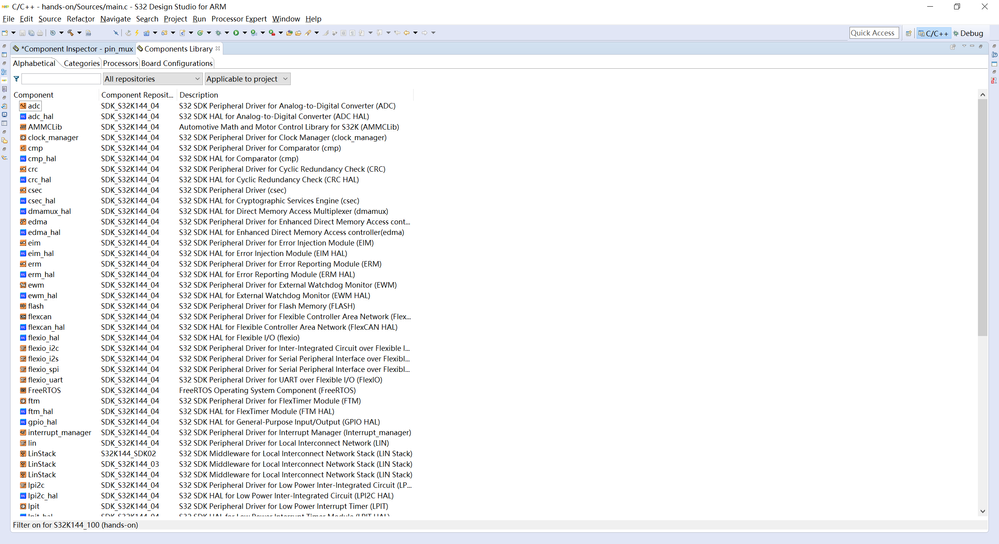Screen dimensions: 999x544
Task: Expand the New file dropdown arrow
Action: coord(13,32)
